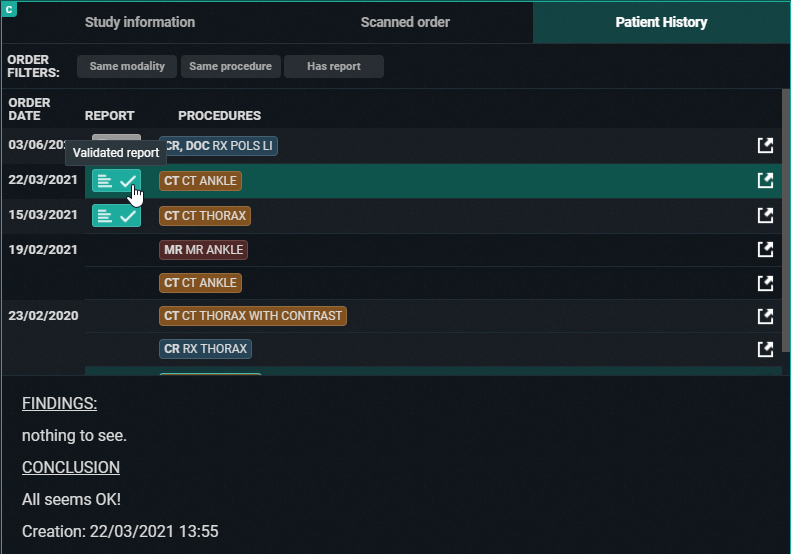Toggle the Same modality filter

click(x=127, y=67)
